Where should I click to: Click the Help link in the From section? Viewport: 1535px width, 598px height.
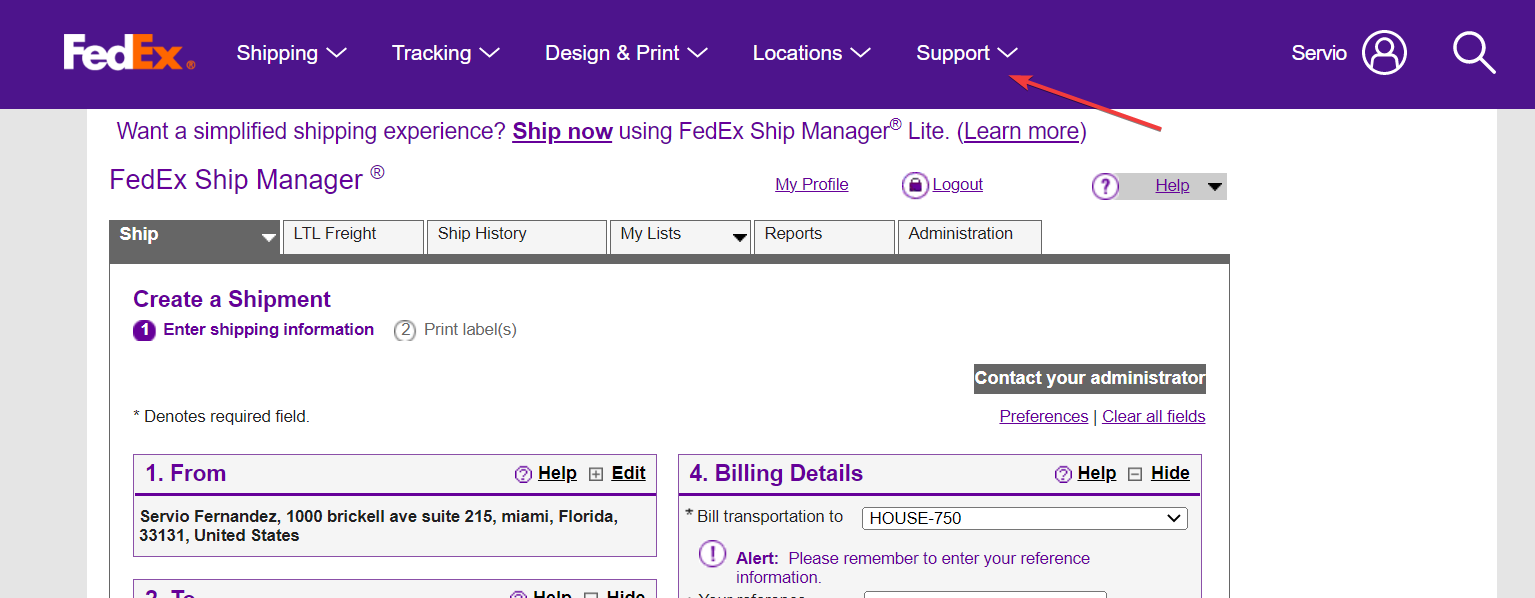pos(557,474)
